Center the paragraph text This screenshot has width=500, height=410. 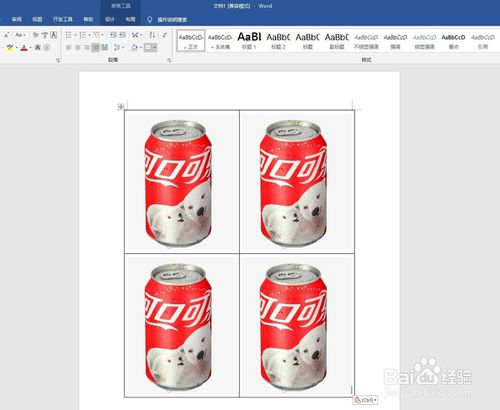(x=78, y=48)
